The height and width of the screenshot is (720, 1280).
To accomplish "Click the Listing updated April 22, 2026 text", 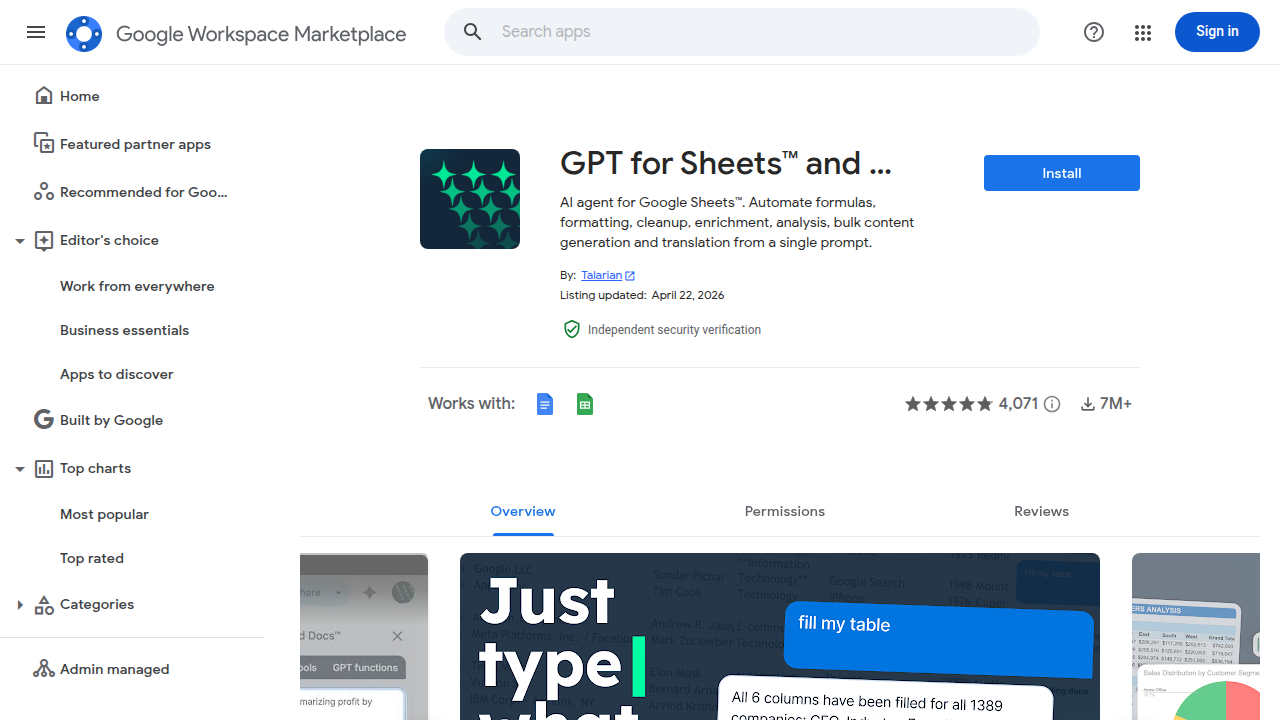I will [x=642, y=295].
